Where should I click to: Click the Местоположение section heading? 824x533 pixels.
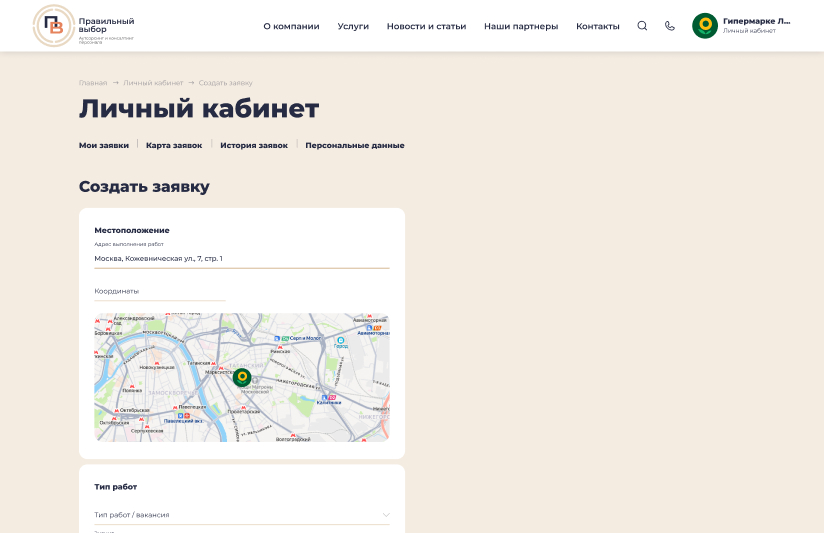click(132, 230)
